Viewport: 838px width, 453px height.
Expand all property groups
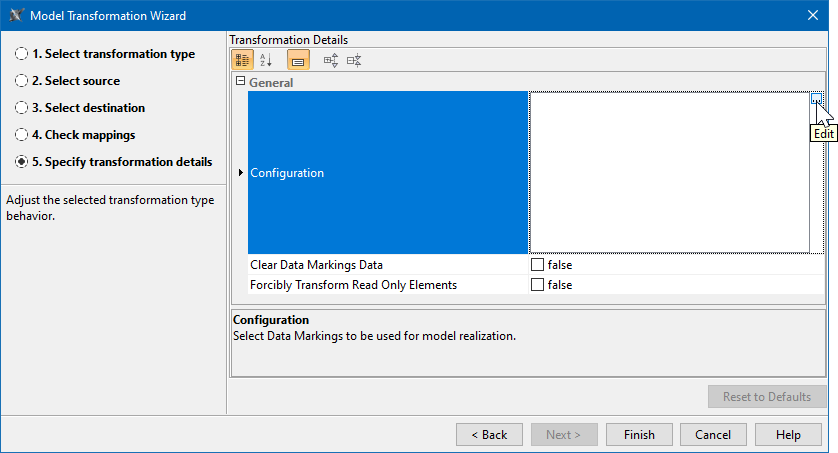coord(331,60)
